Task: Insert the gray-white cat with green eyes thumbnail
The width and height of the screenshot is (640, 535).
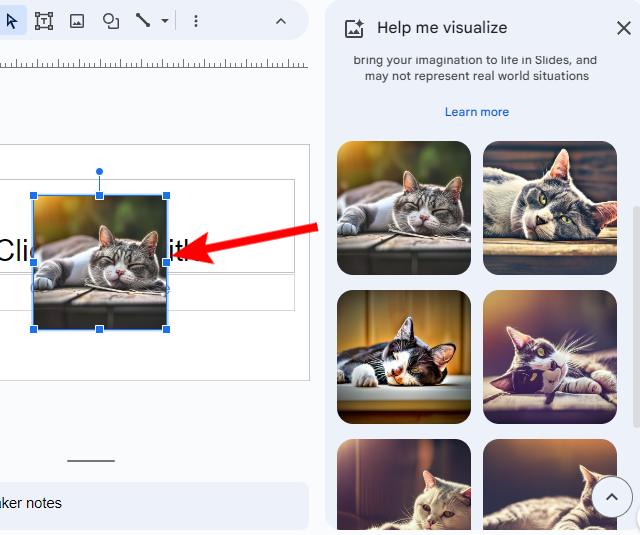Action: [550, 208]
